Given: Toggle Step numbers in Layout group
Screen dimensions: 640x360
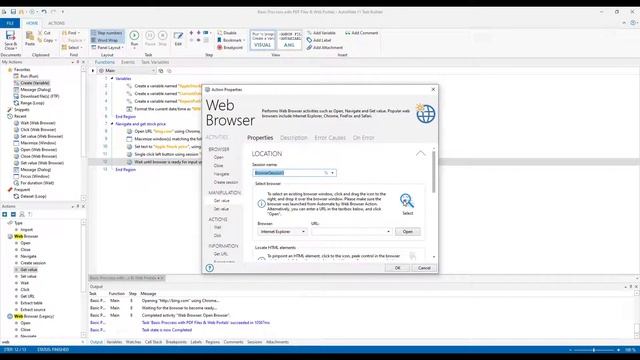Looking at the screenshot, I should [x=107, y=33].
